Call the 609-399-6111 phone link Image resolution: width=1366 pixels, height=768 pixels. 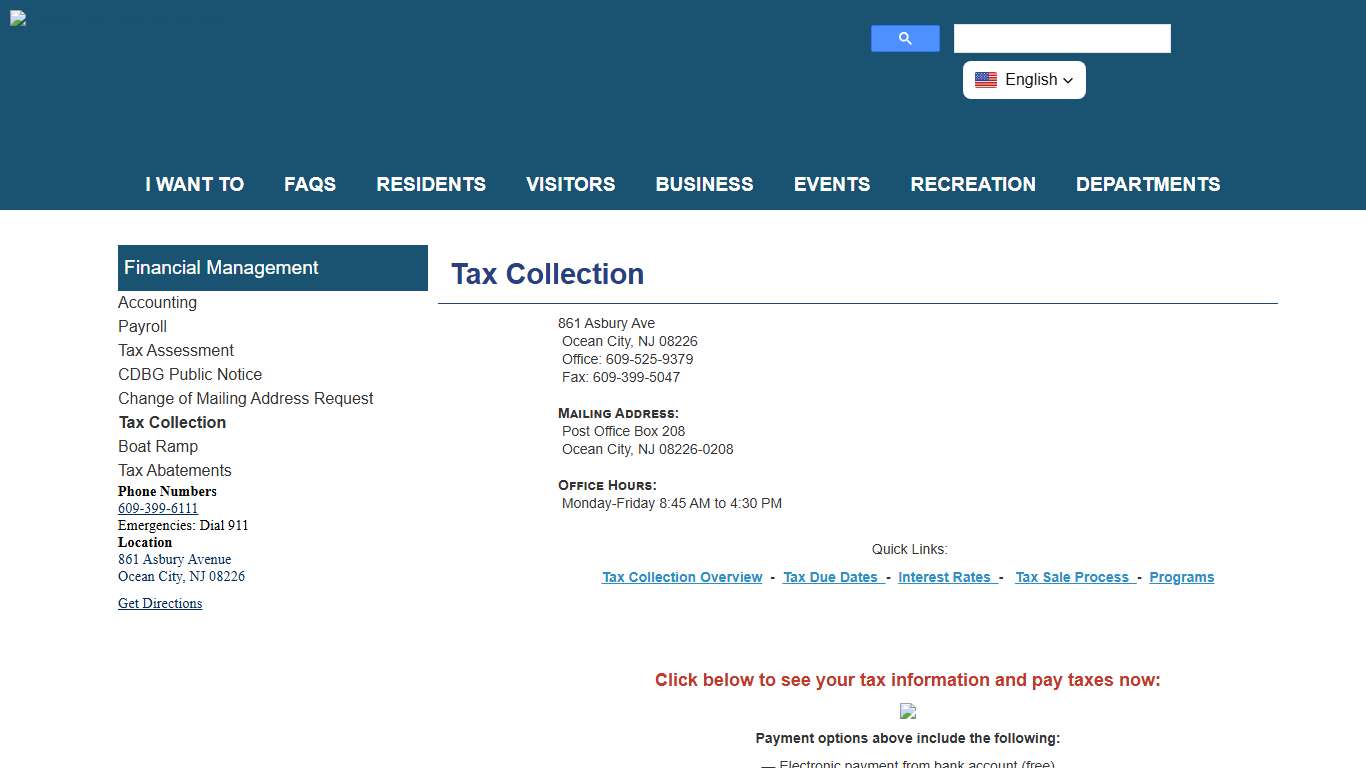[x=158, y=508]
